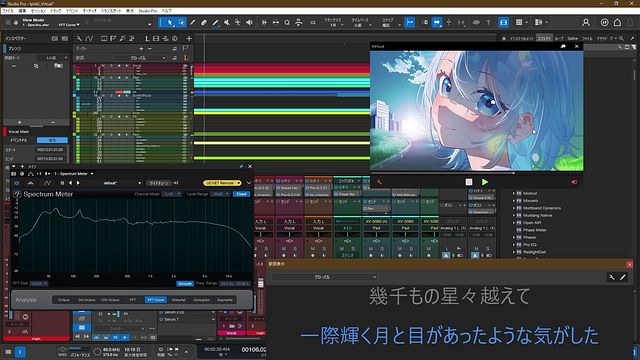Open the browser magnifier search icon
The height and width of the screenshot is (360, 640).
click(x=621, y=38)
